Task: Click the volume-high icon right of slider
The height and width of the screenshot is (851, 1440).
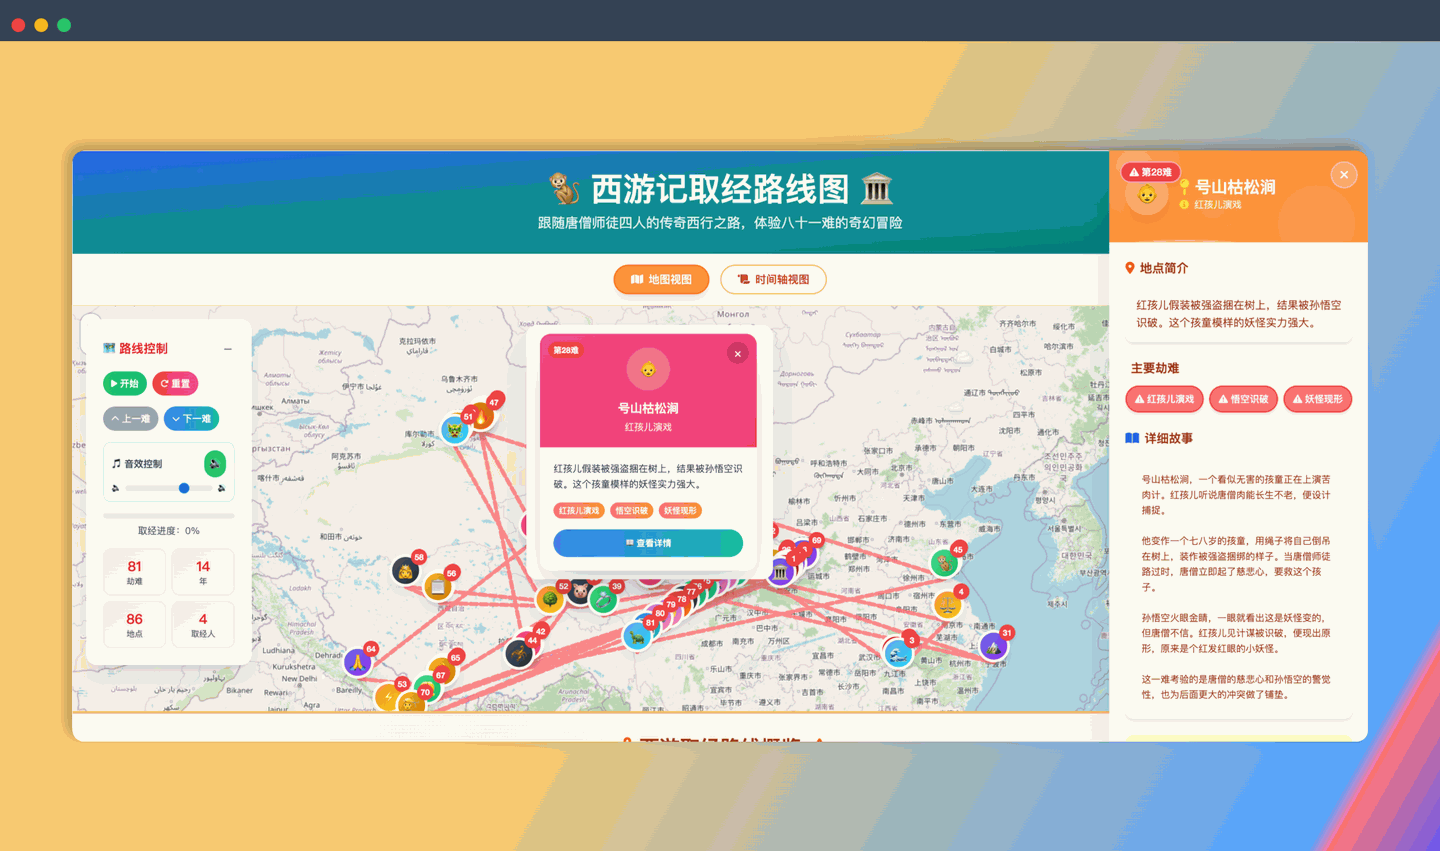Action: (222, 488)
